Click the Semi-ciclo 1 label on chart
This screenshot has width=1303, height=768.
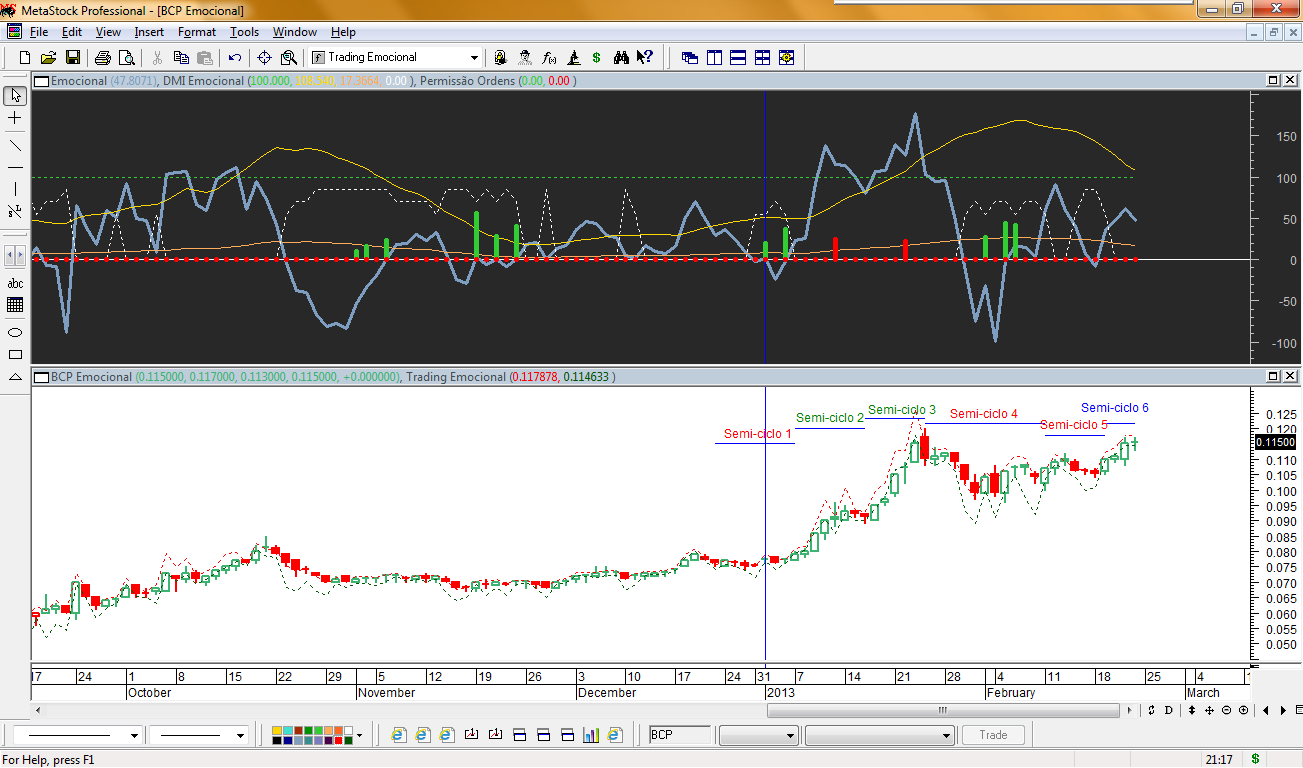[x=758, y=434]
